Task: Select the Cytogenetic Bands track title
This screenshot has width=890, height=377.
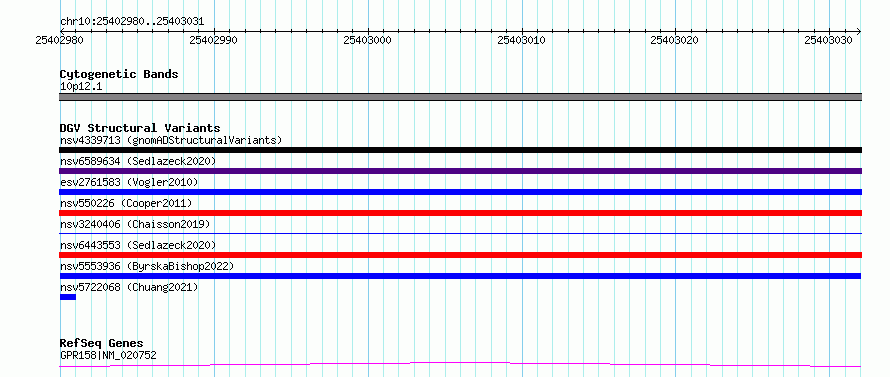Action: click(119, 74)
